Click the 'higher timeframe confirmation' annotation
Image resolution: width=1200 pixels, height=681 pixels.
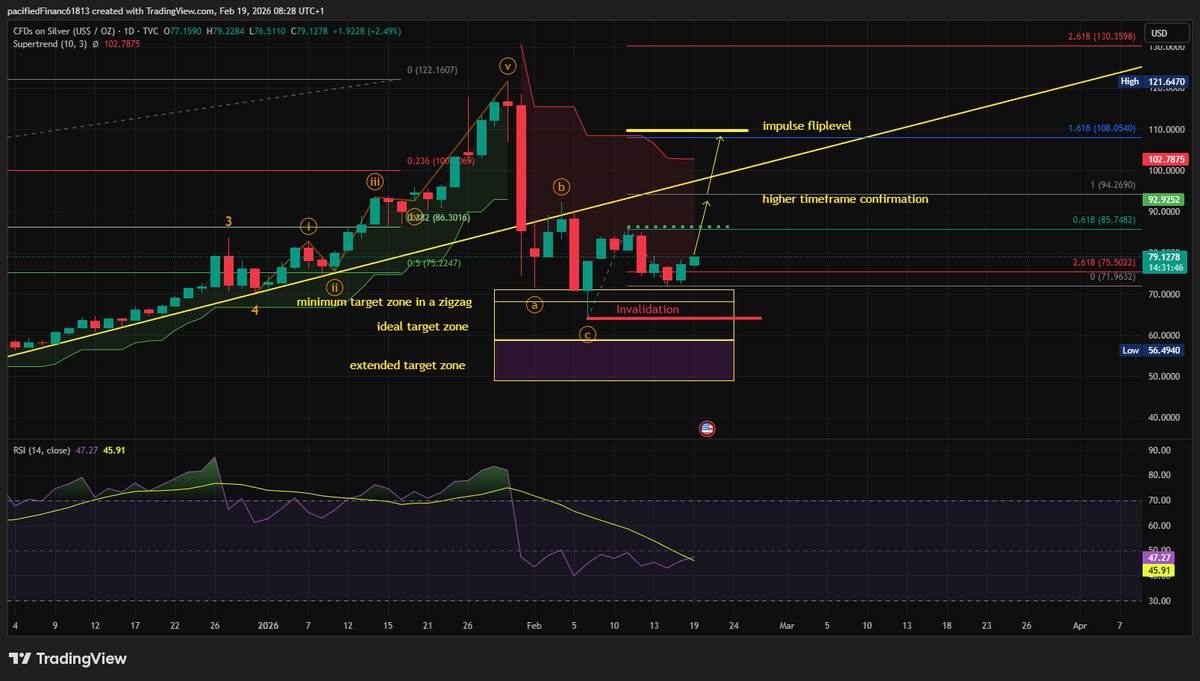[x=845, y=199]
